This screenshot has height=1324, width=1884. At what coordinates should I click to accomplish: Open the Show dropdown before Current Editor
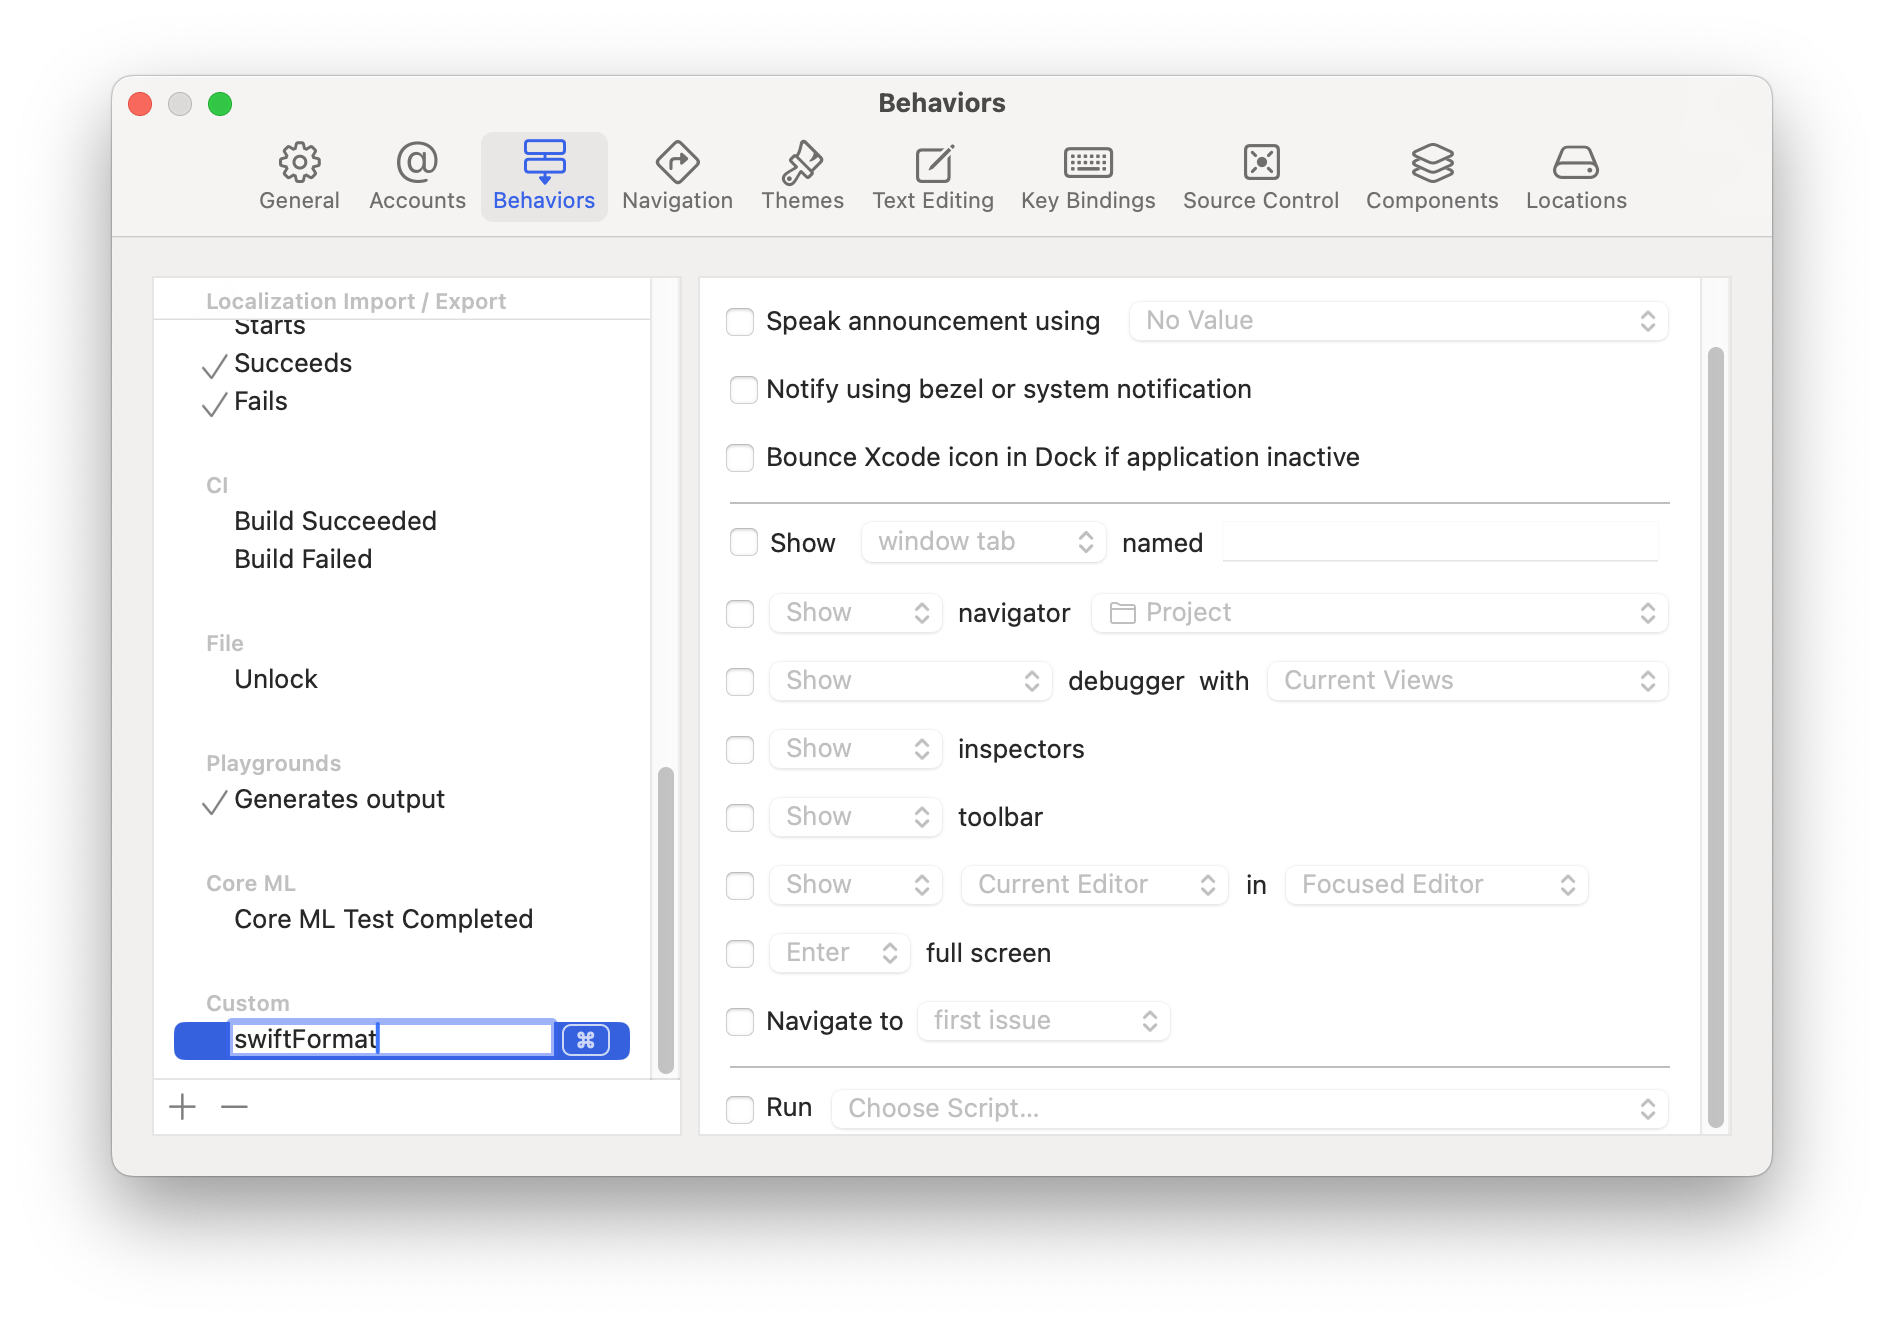855,885
